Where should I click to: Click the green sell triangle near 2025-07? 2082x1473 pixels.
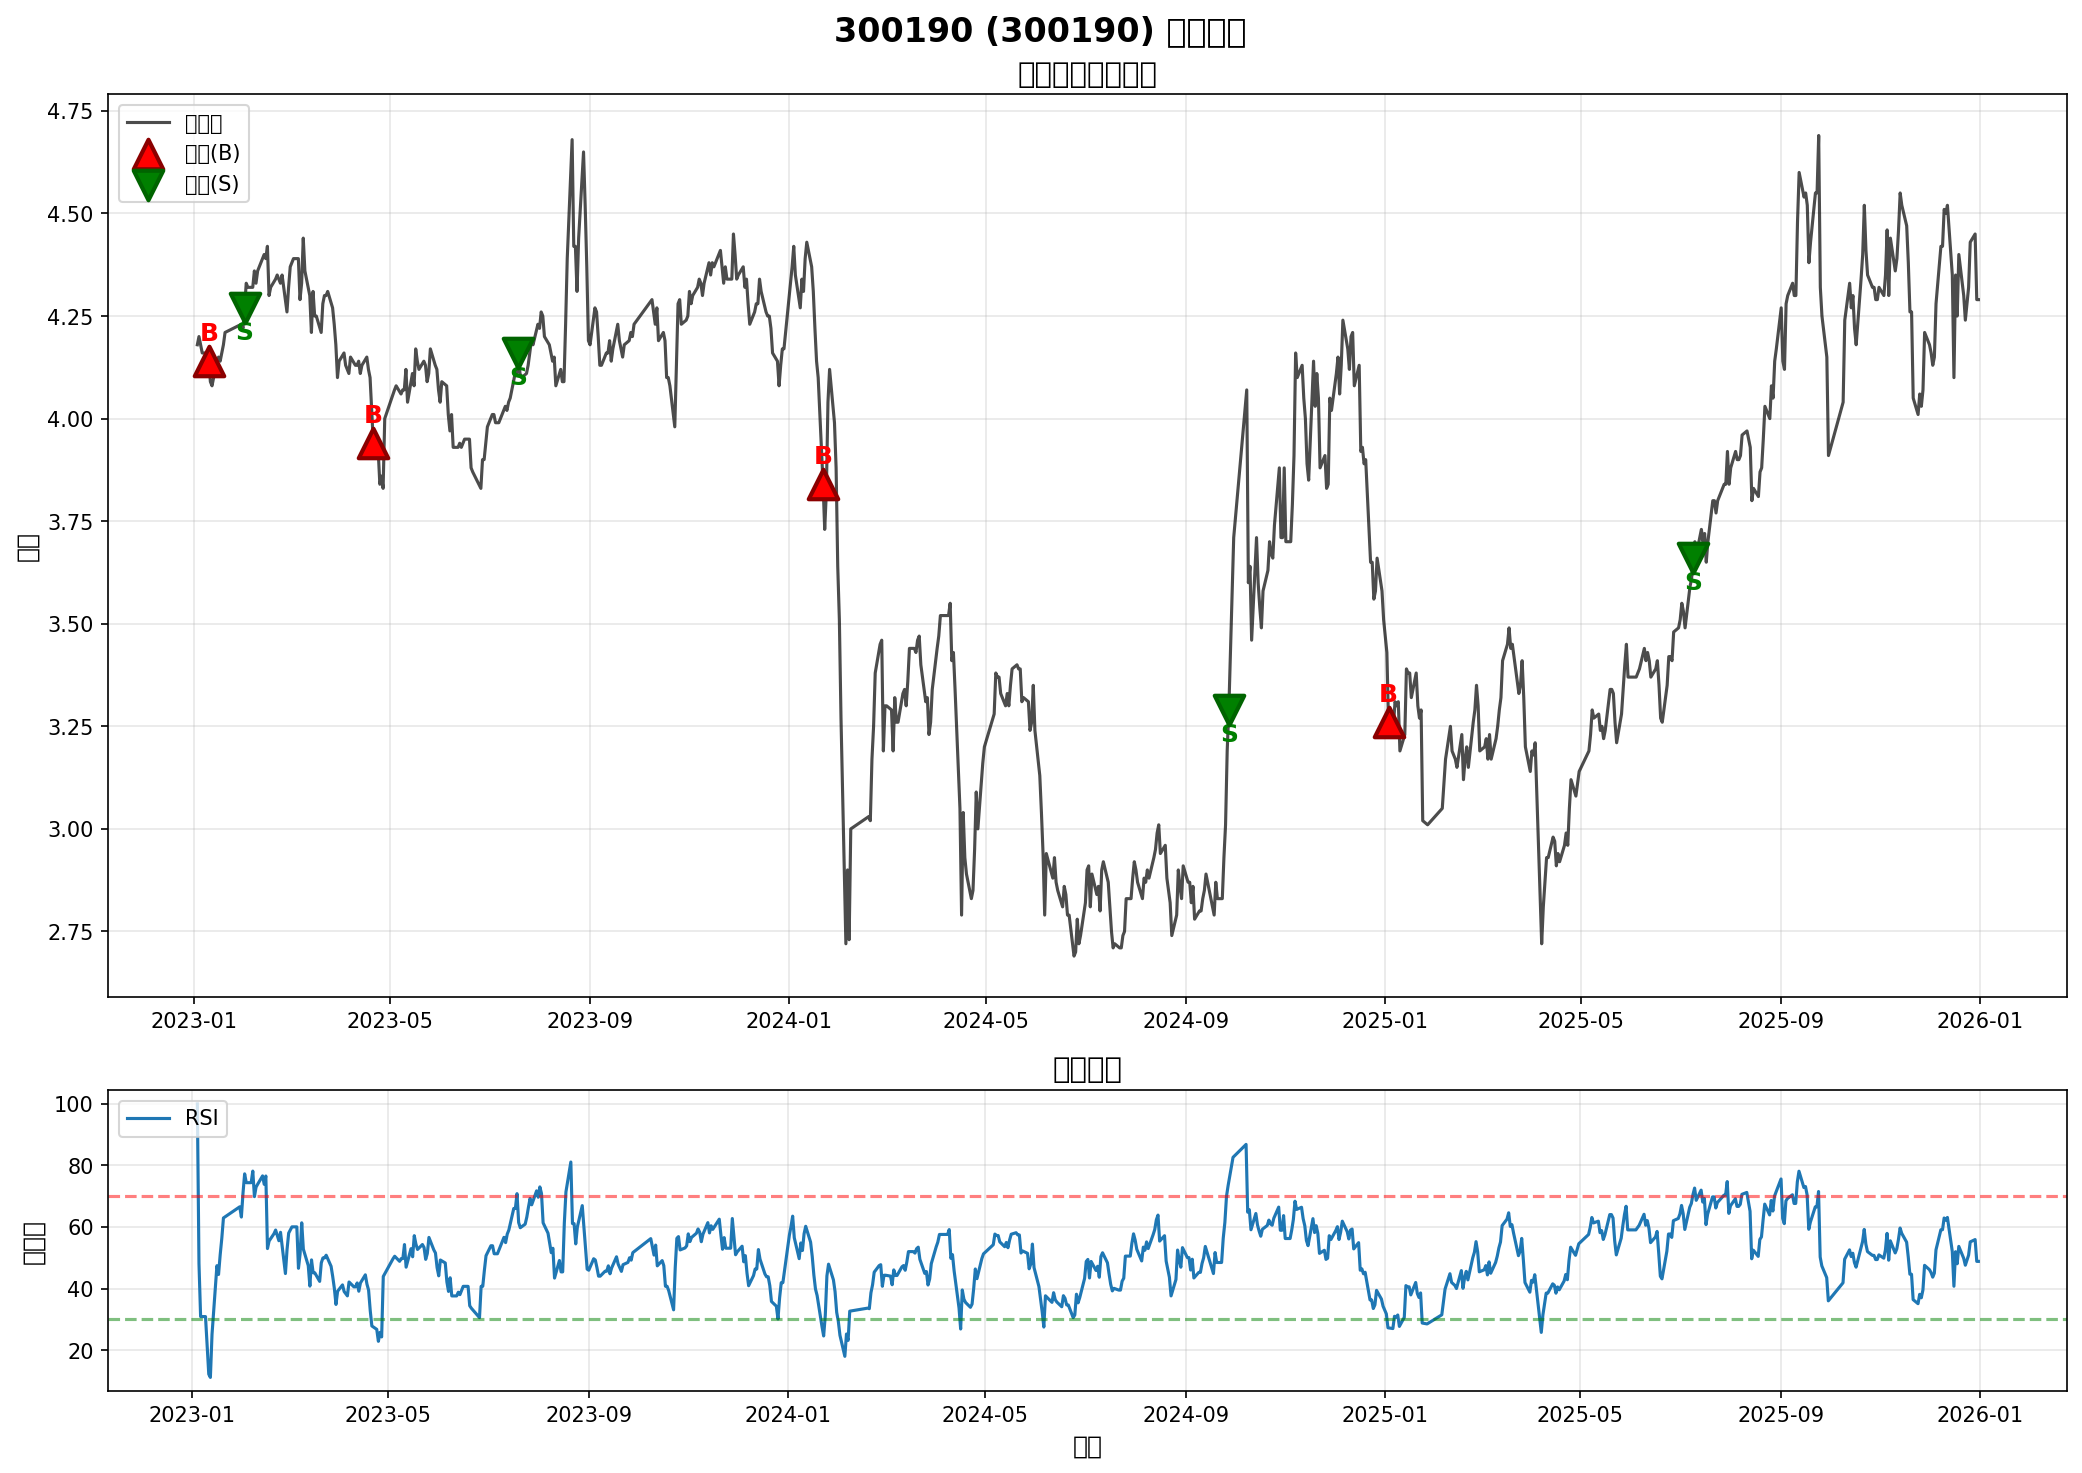pyautogui.click(x=1693, y=556)
